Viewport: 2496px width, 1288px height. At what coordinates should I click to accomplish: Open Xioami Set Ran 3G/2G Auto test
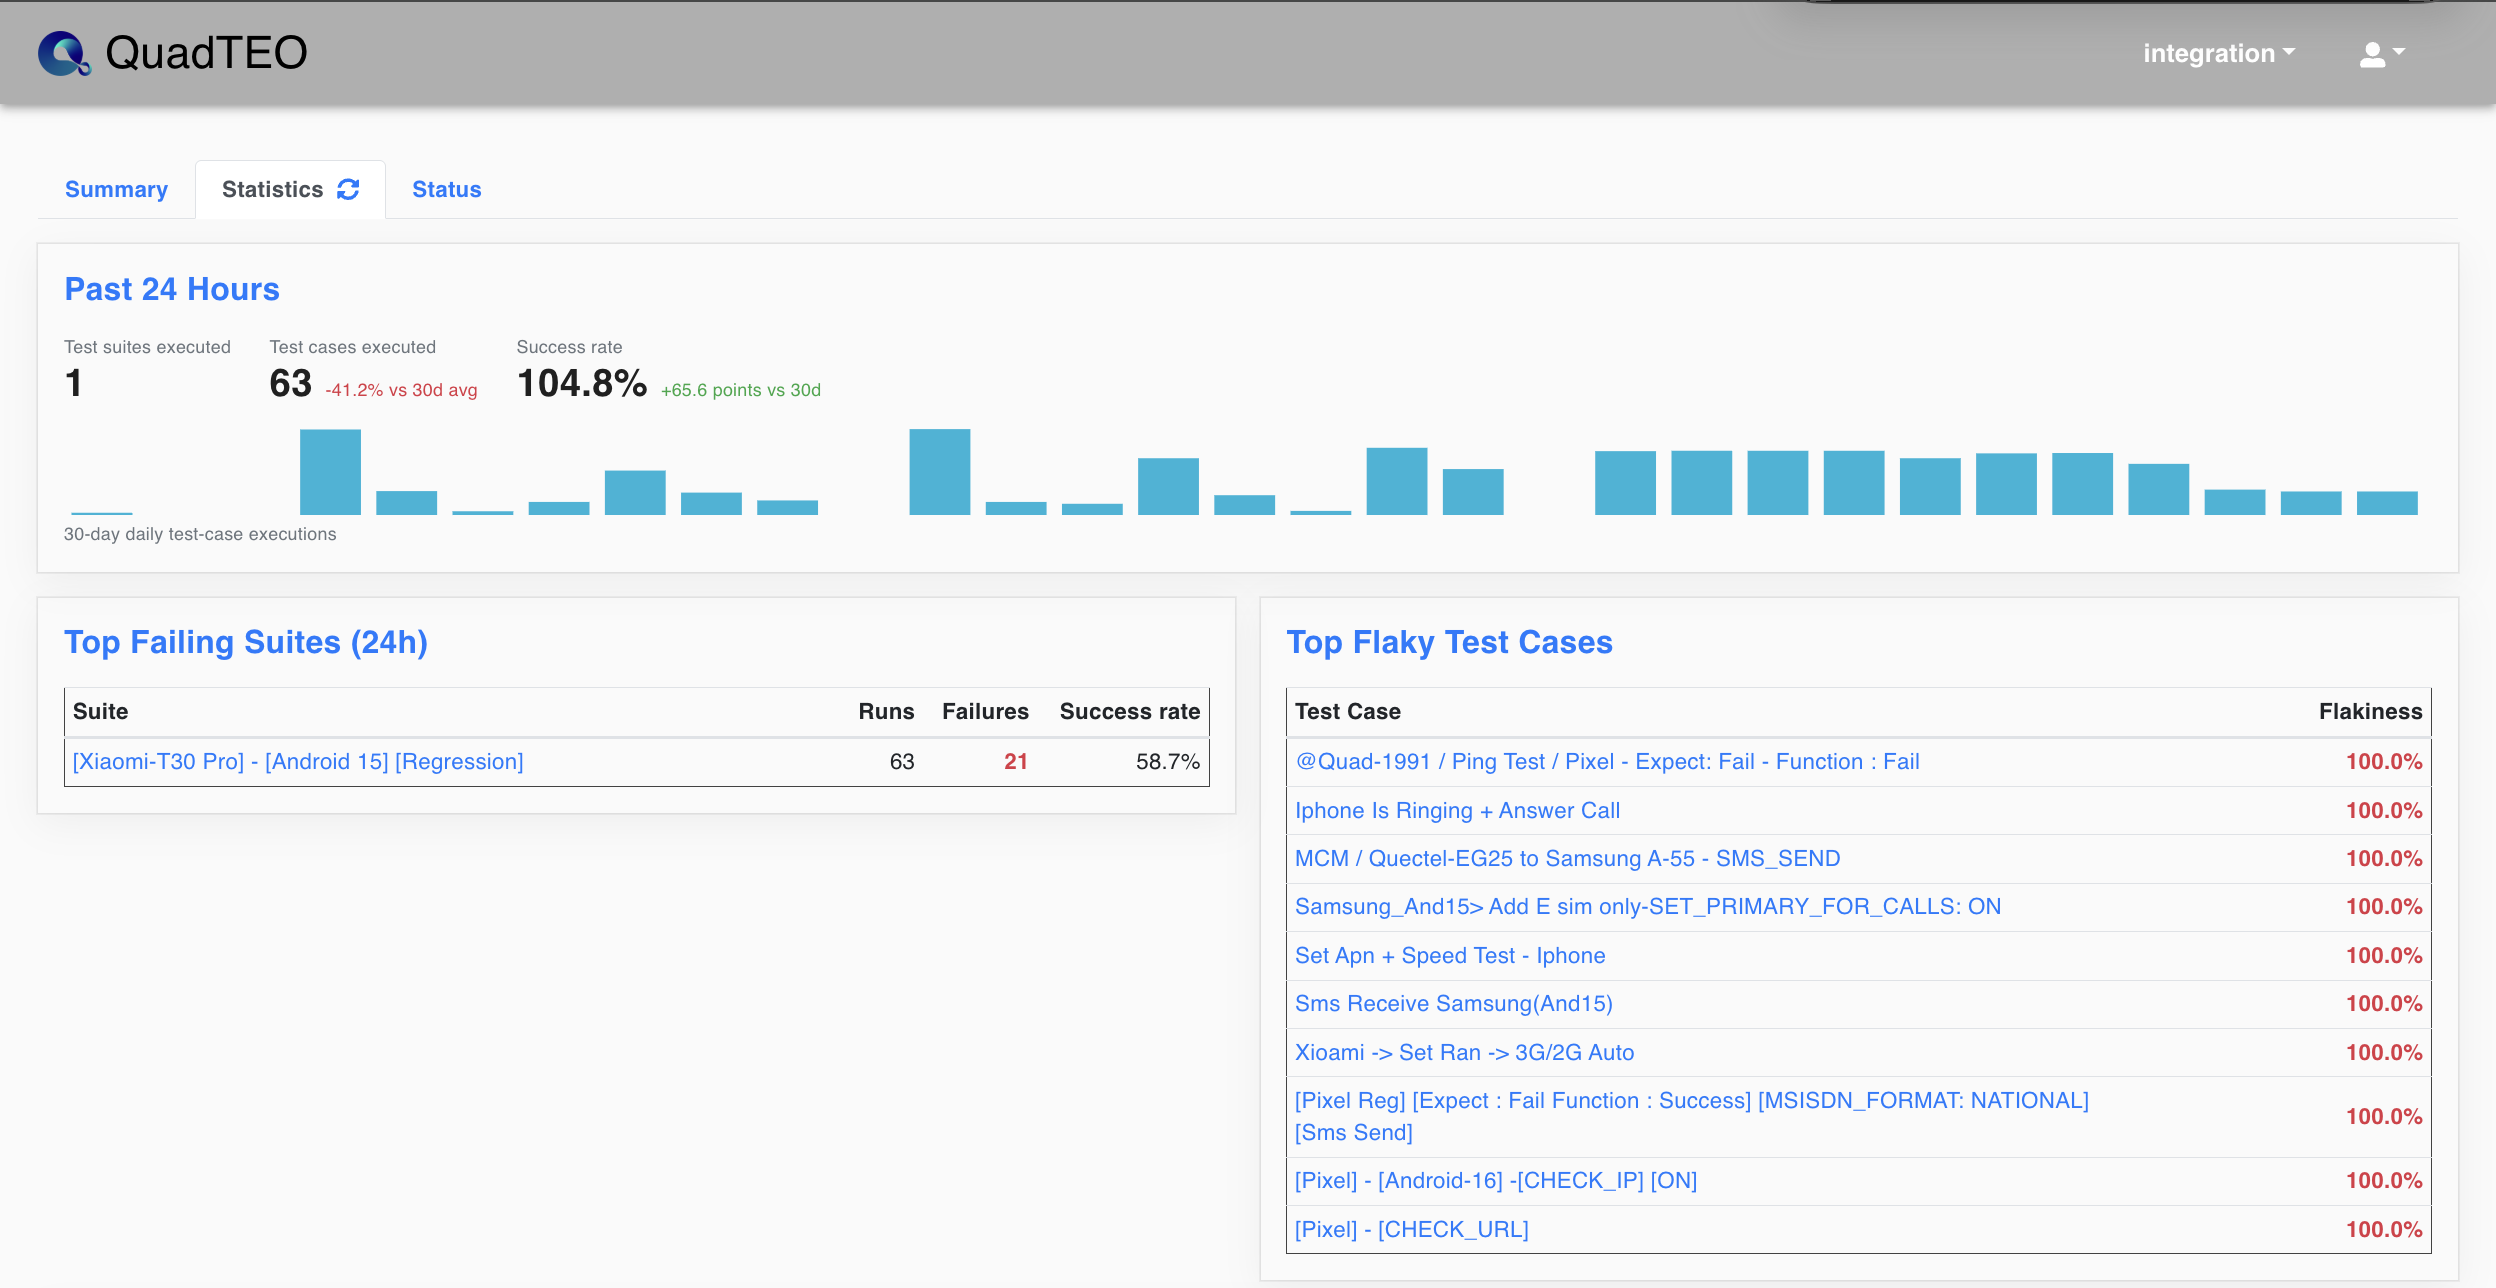[1464, 1052]
